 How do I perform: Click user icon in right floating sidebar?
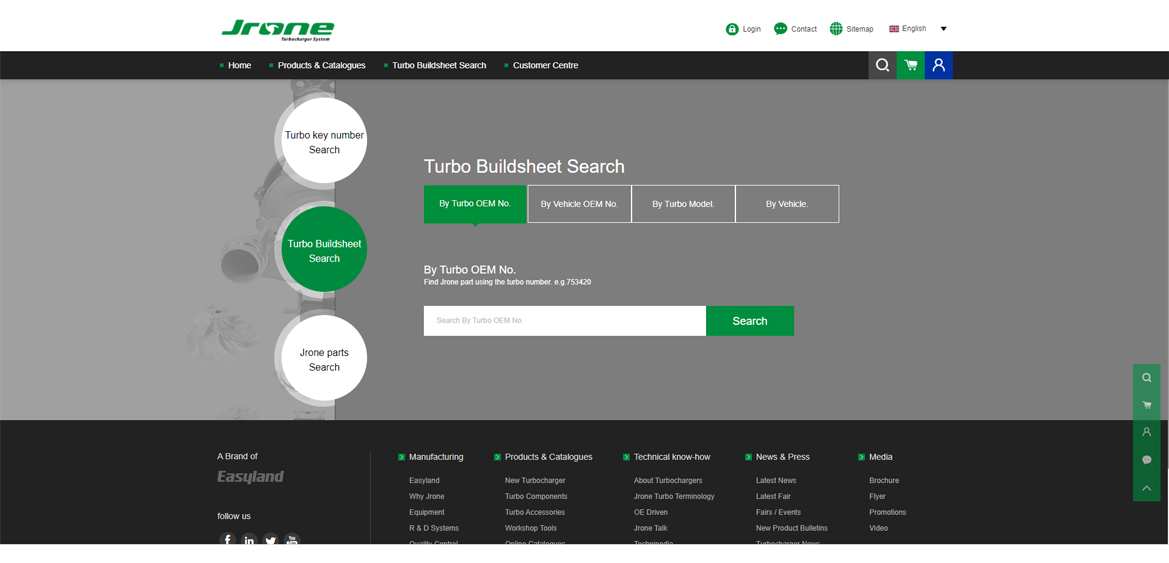pyautogui.click(x=1147, y=433)
